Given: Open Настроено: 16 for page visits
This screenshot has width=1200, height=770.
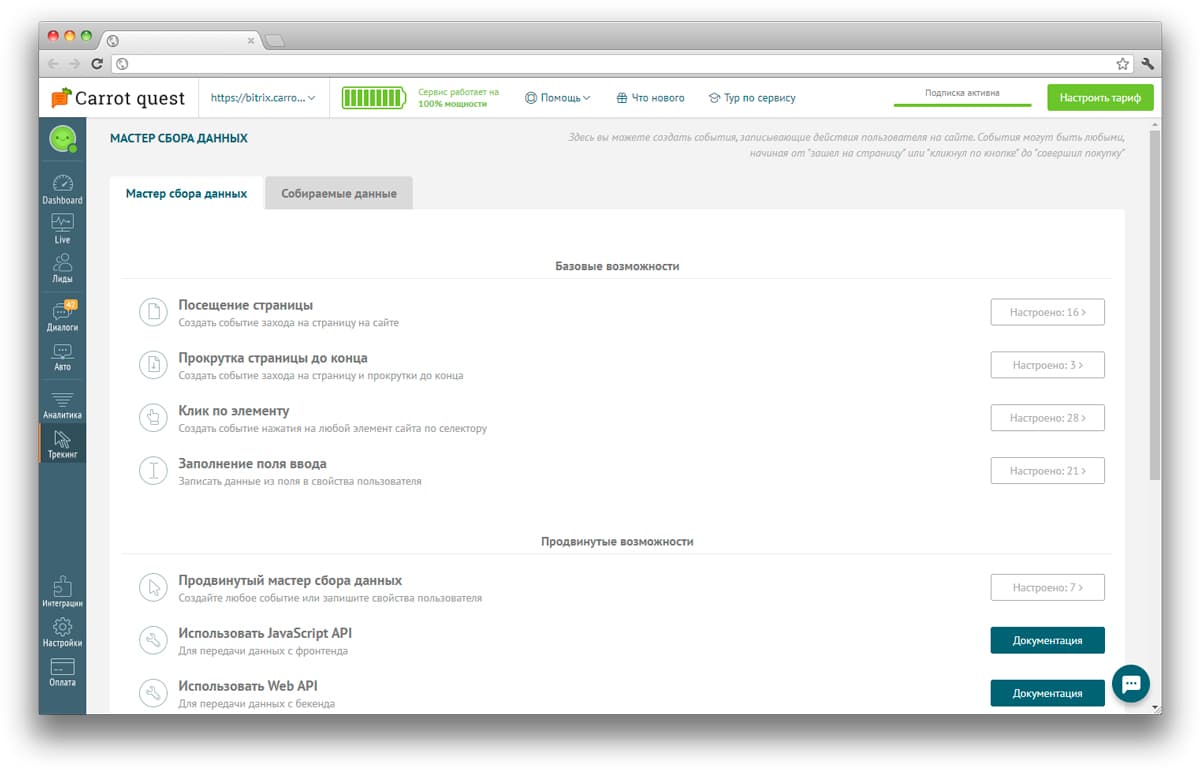Looking at the screenshot, I should (x=1047, y=312).
